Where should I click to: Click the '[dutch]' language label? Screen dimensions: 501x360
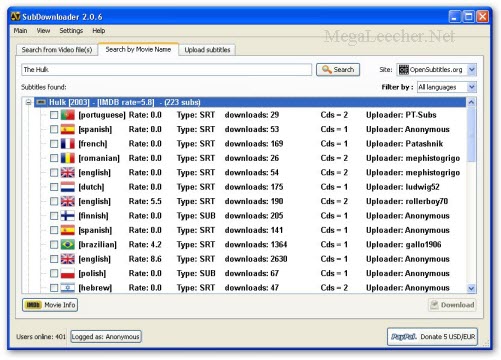pos(91,187)
